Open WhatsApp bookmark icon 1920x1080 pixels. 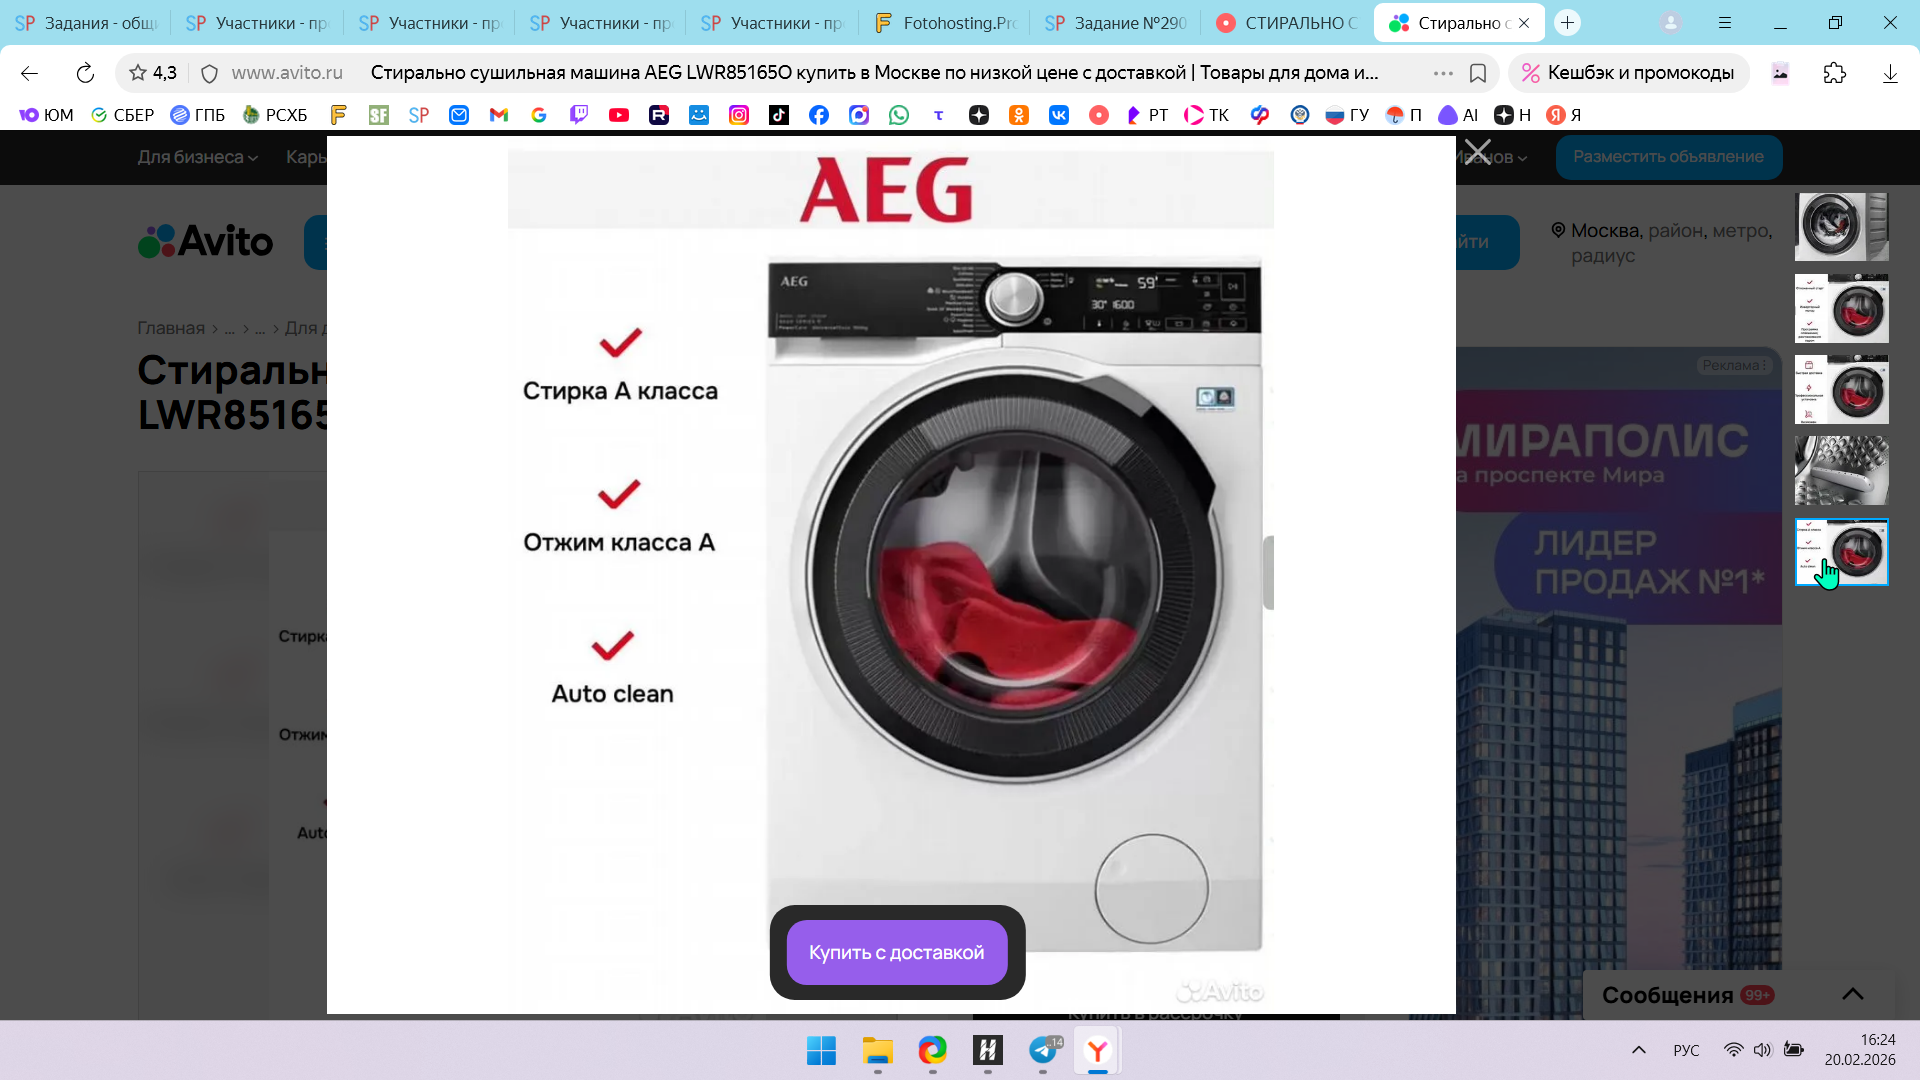click(x=899, y=115)
